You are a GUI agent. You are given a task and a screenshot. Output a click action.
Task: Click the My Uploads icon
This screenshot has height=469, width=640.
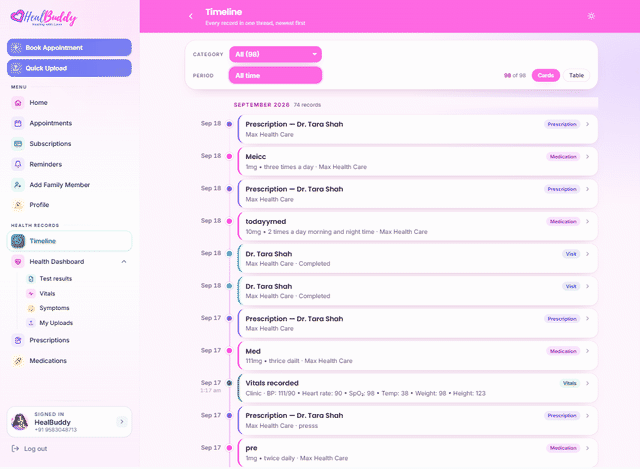[31, 323]
